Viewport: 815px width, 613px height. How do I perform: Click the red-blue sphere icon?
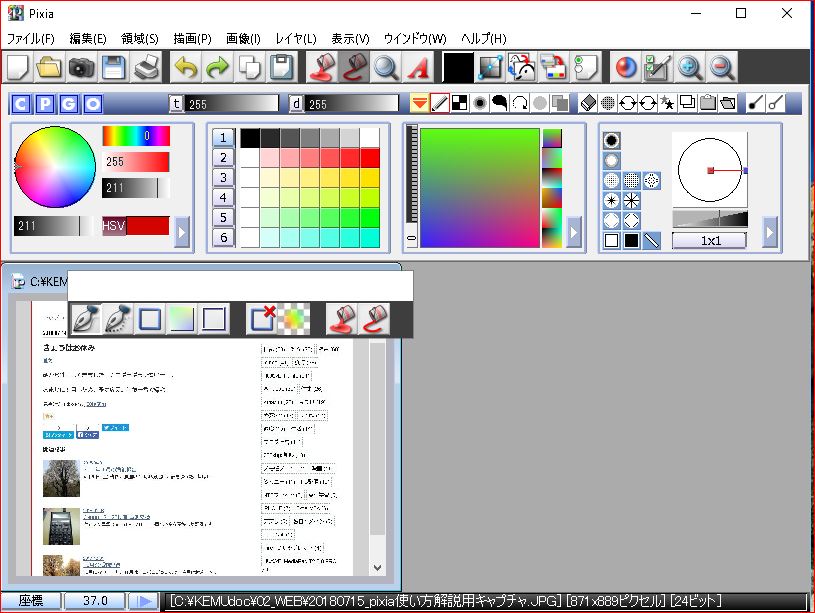pos(626,67)
